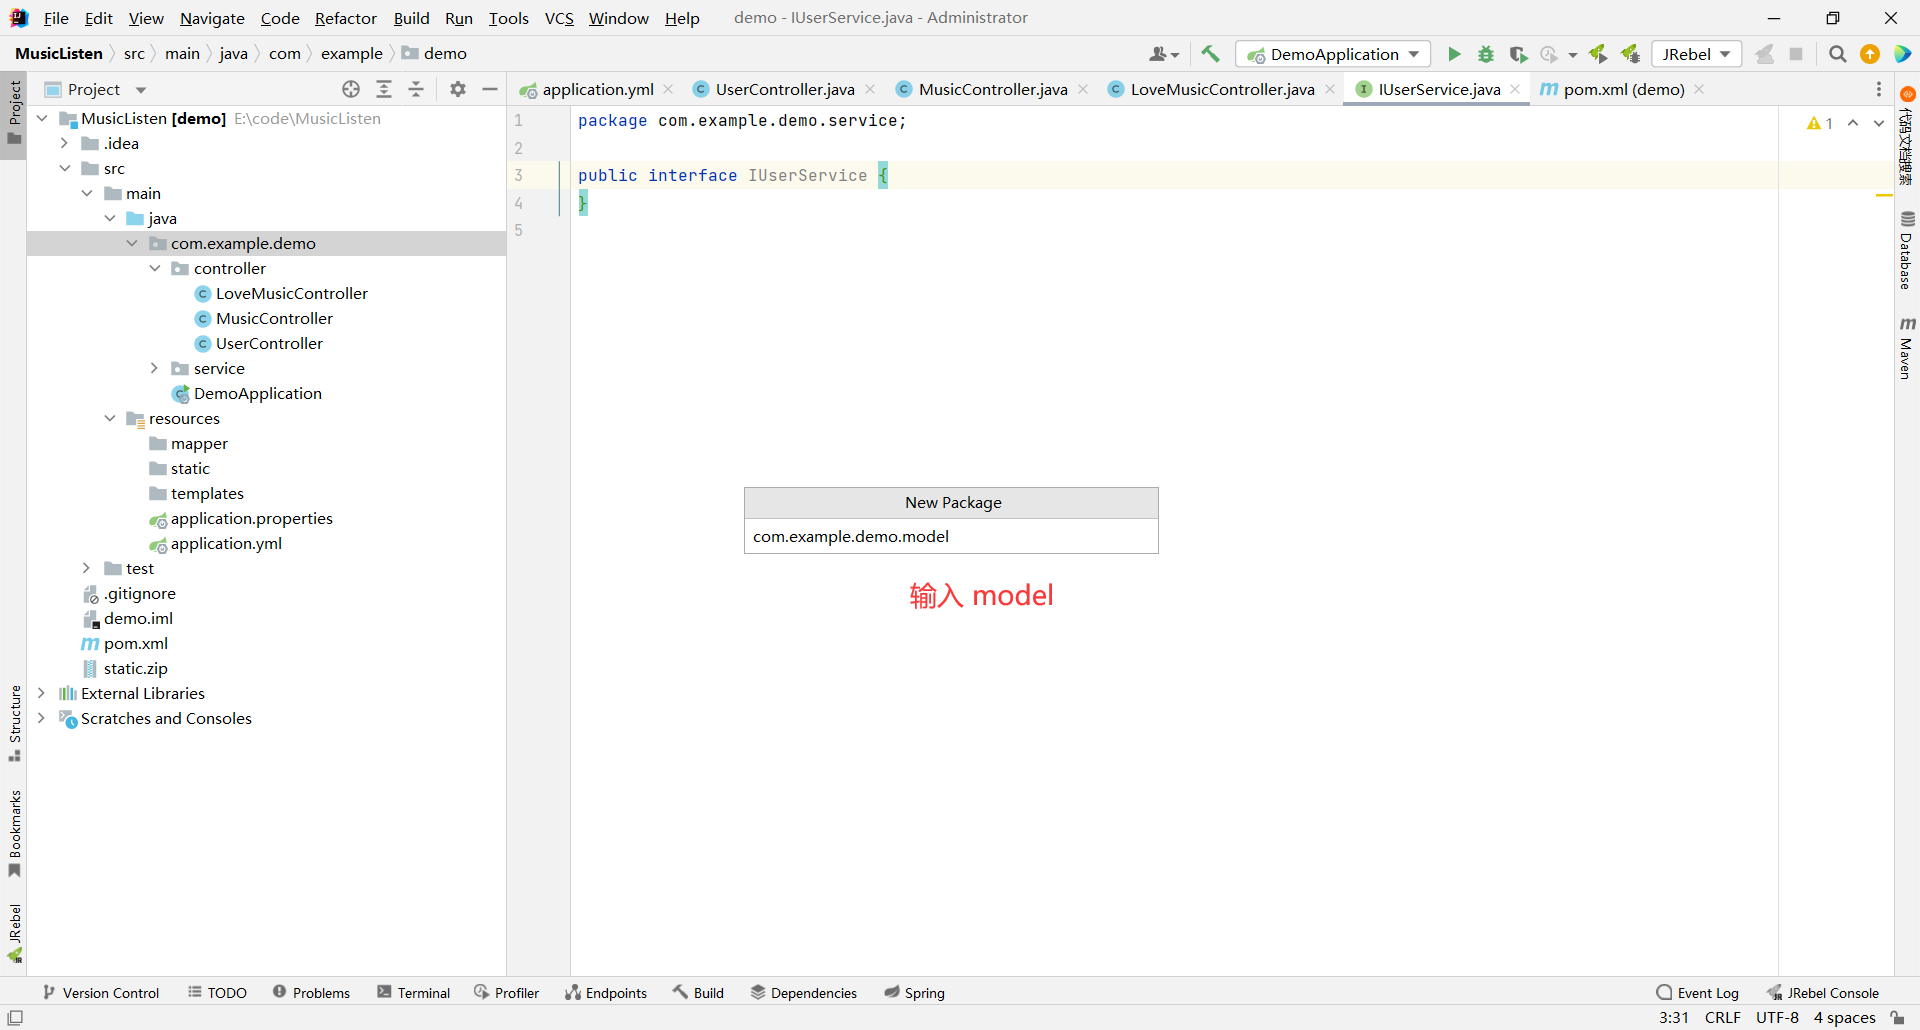This screenshot has width=1920, height=1030.
Task: Collapse the resources folder
Action: [109, 418]
